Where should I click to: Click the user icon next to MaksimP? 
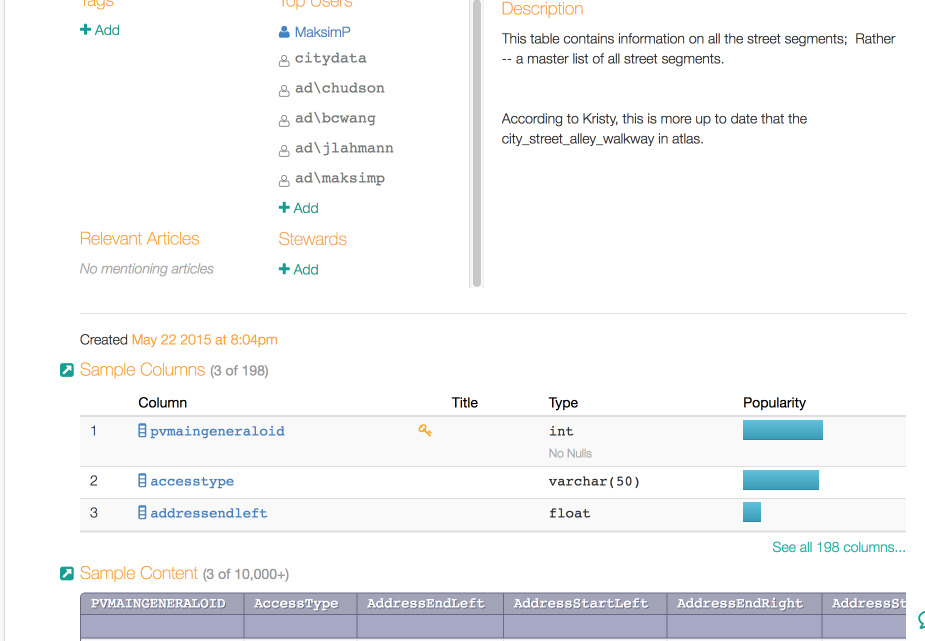(x=285, y=33)
